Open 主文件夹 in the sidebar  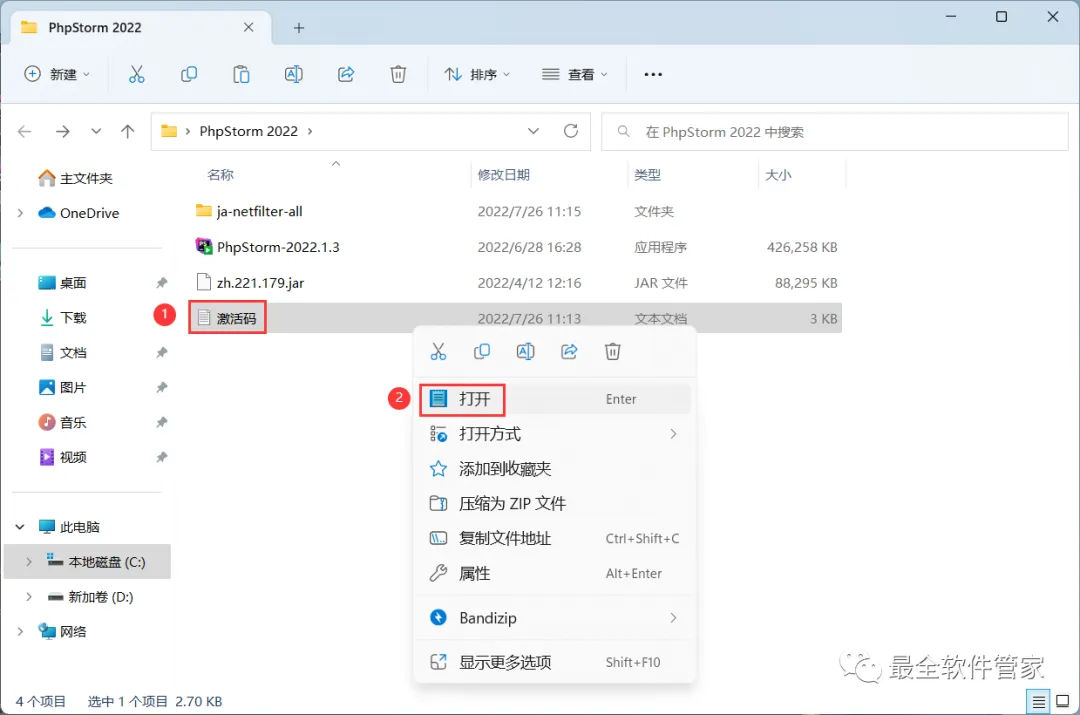(76, 178)
